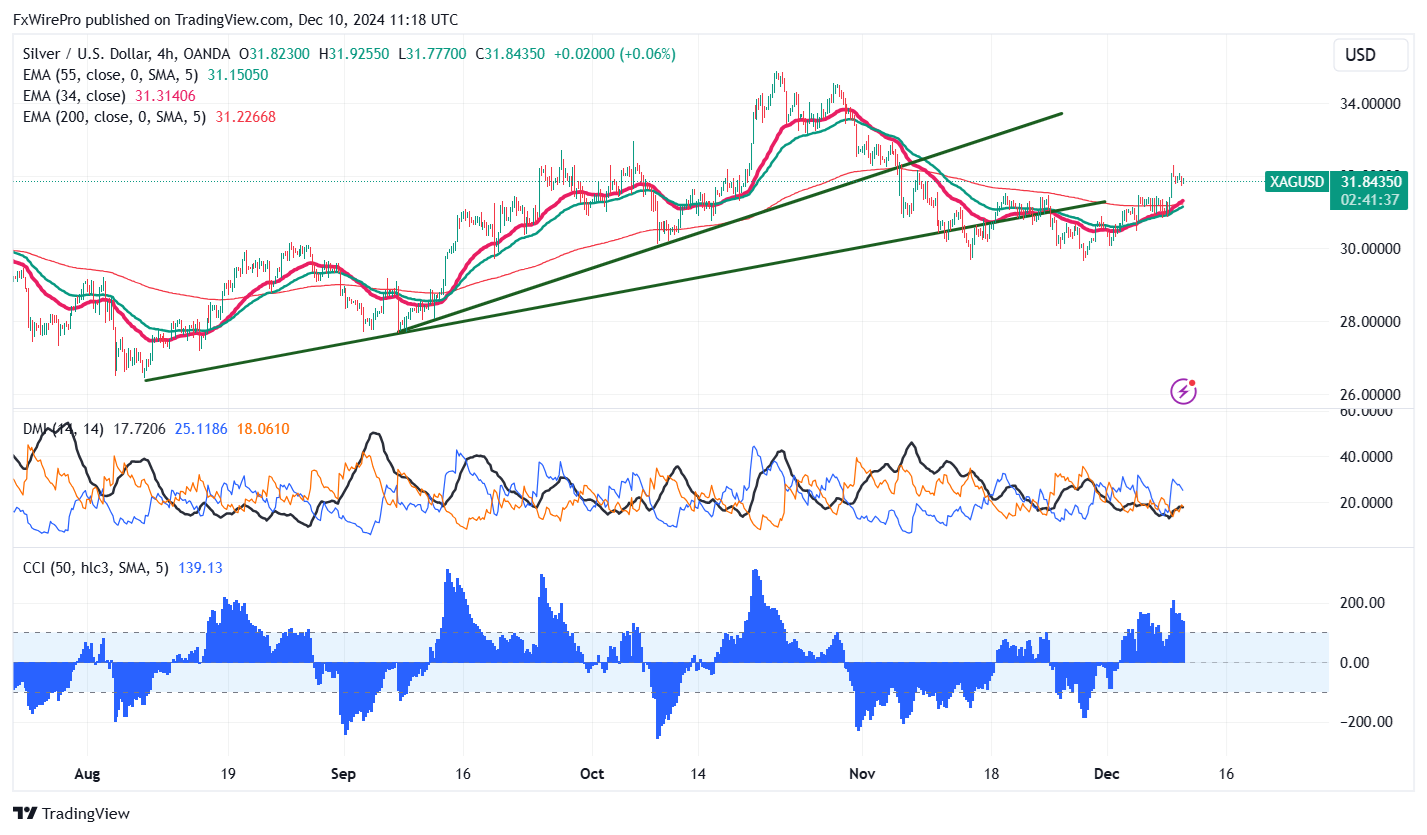Select the EMA (200, close, 0, SMA, 5) legend
Screen dimensions: 1427x835
116,117
